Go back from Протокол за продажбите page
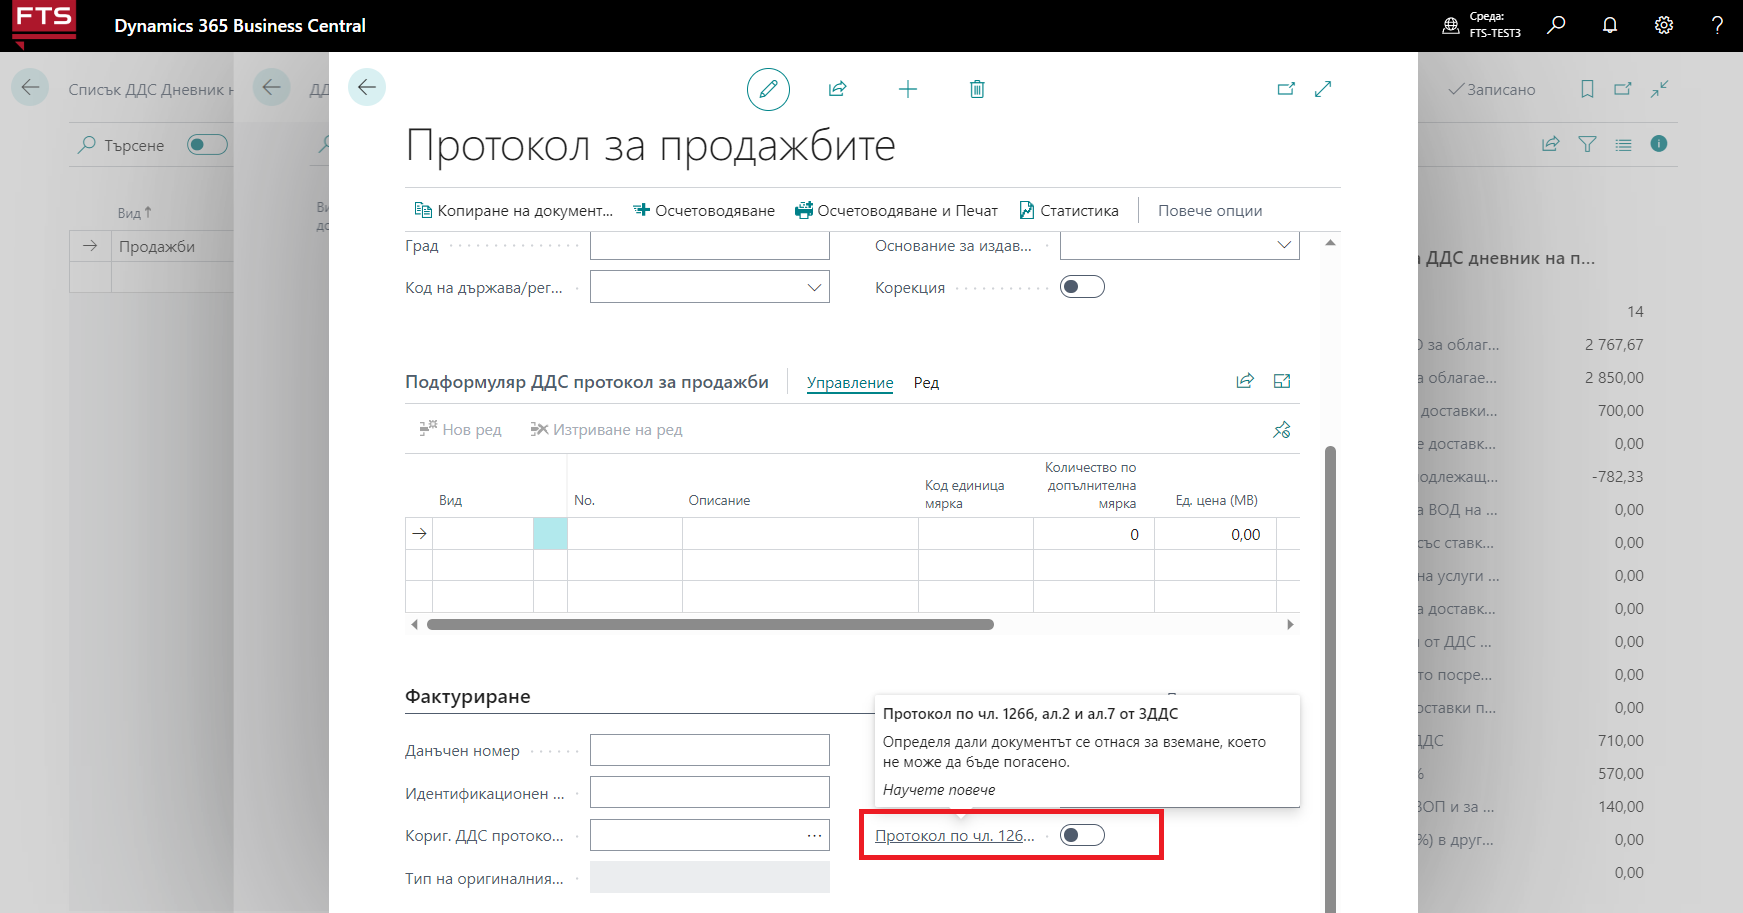 tap(367, 87)
